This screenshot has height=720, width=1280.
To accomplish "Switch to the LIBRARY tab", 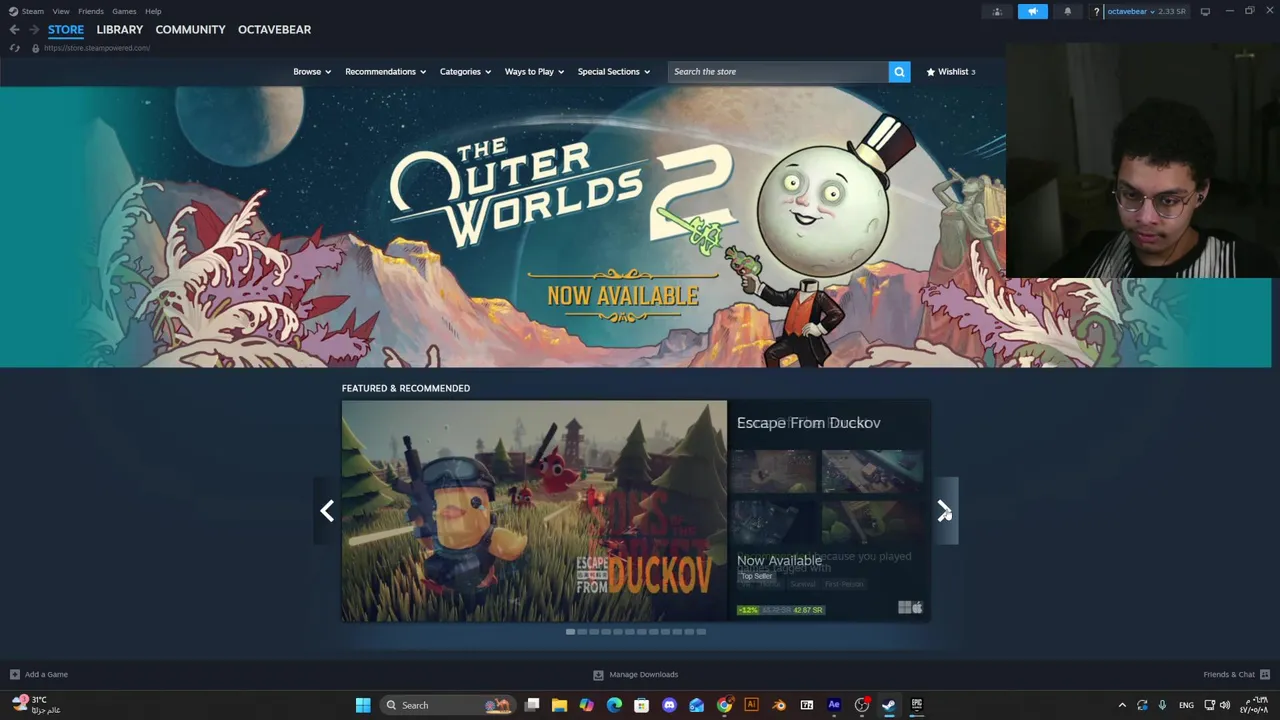I will point(120,30).
